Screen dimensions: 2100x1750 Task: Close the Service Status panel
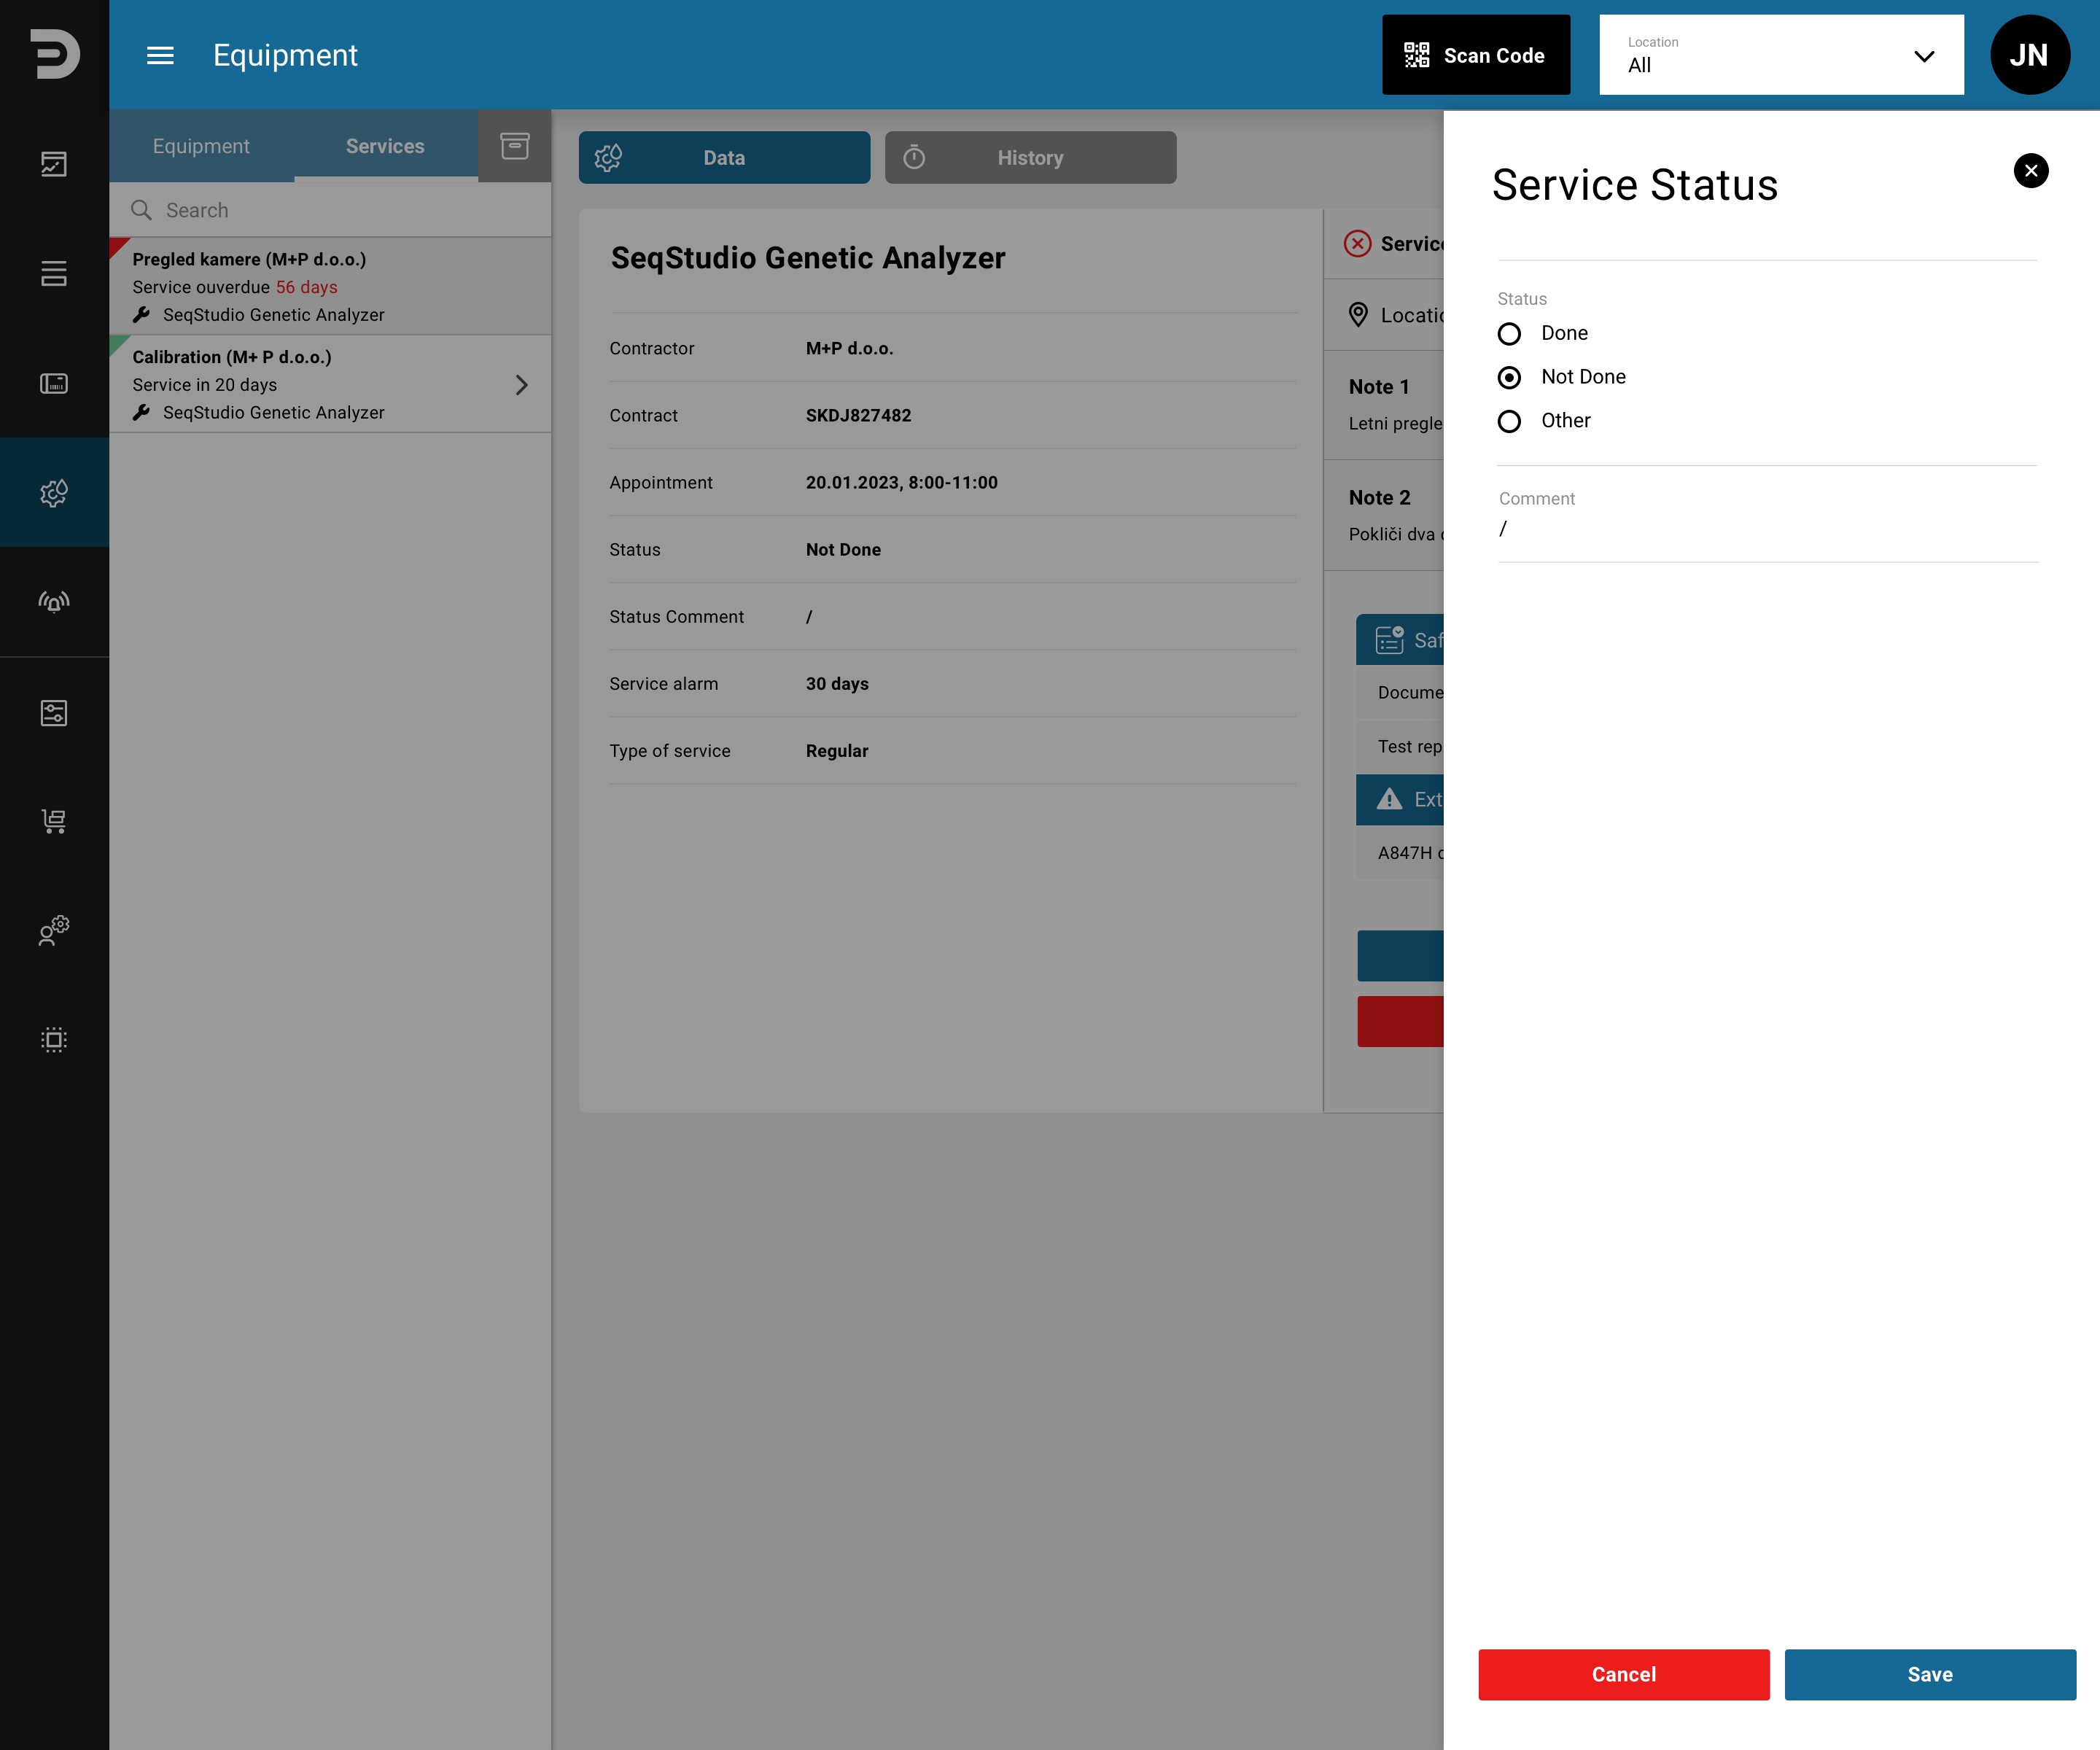(2030, 171)
